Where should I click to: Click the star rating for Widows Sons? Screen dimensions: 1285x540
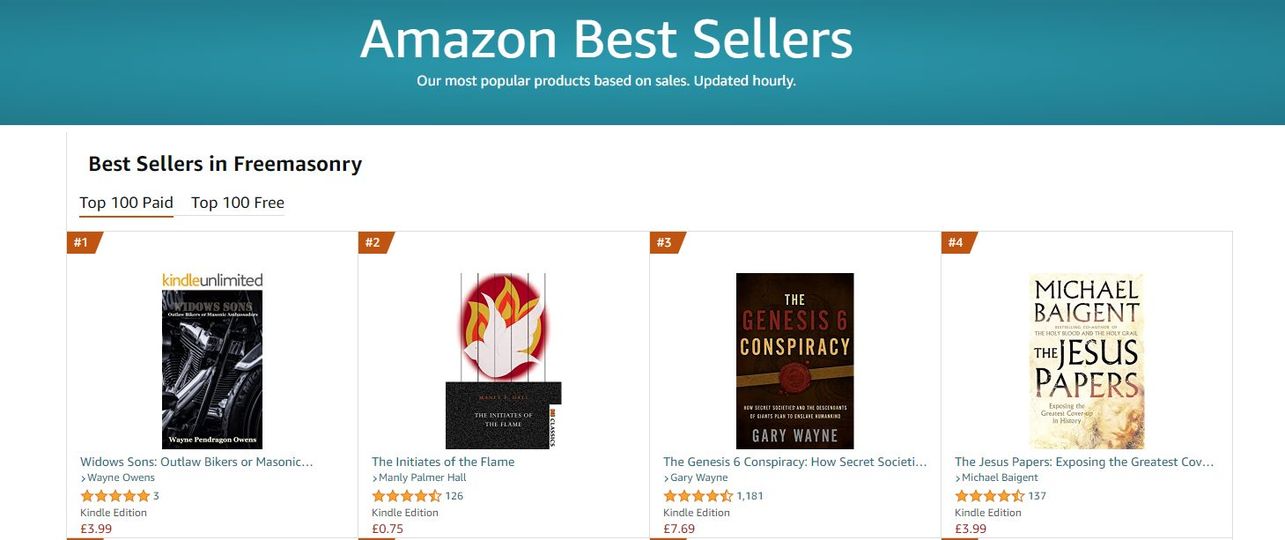115,496
